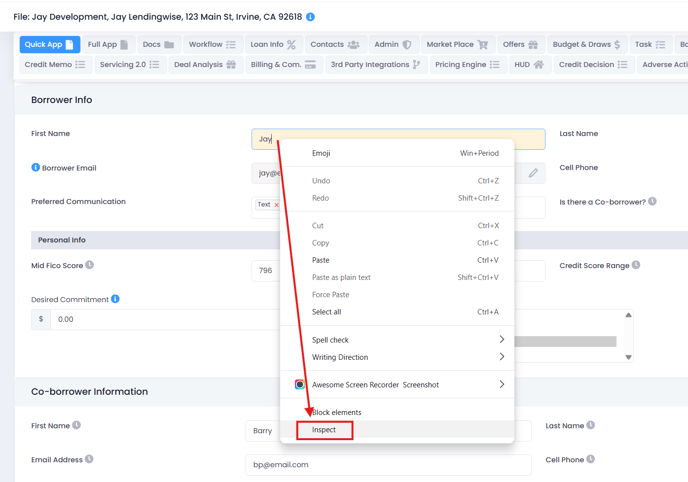This screenshot has height=482, width=688.
Task: Choose Block elements in the context menu
Action: pyautogui.click(x=397, y=412)
